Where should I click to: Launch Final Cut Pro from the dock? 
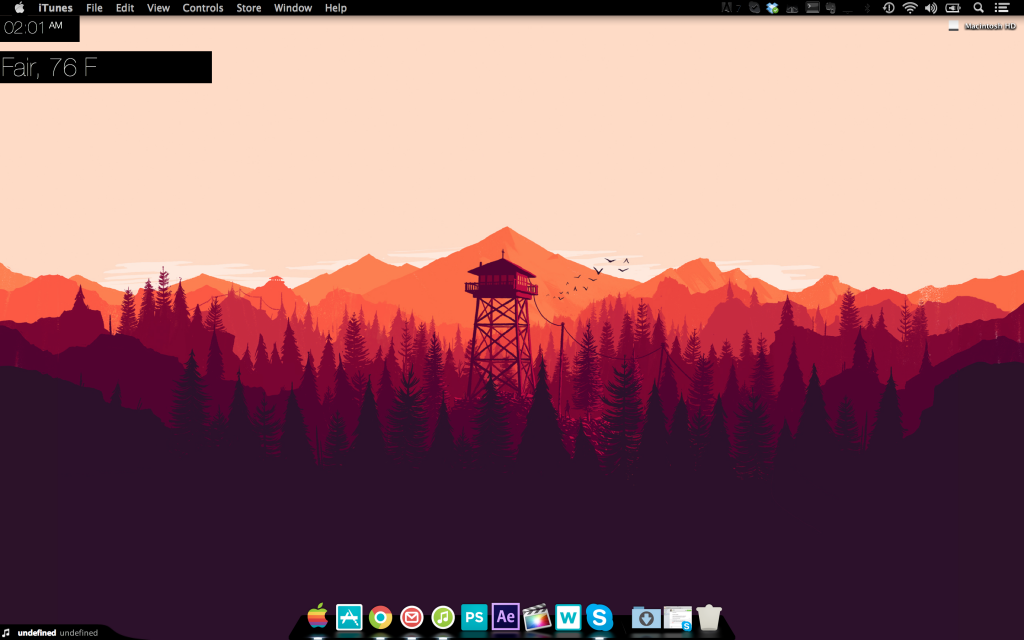[x=537, y=617]
